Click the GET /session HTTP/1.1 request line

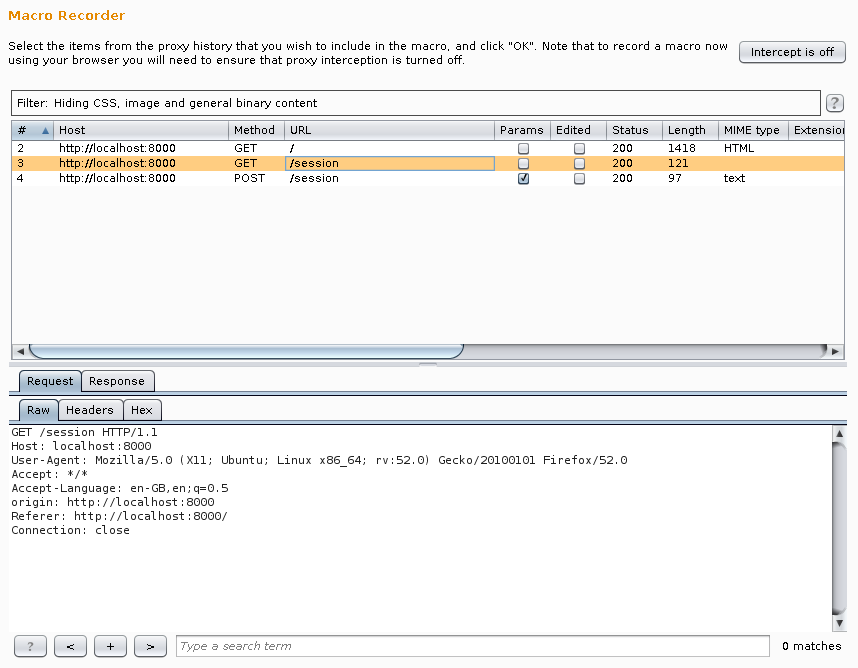pos(84,432)
